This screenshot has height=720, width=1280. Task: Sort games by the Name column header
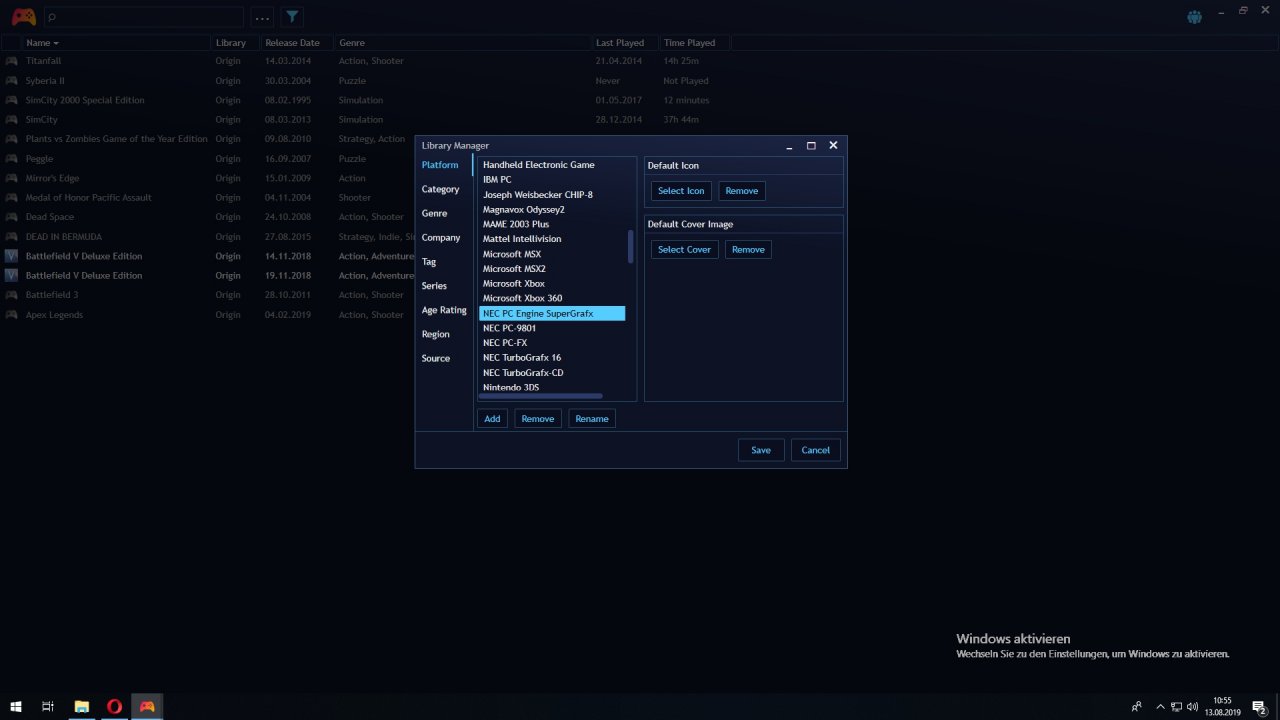click(117, 43)
